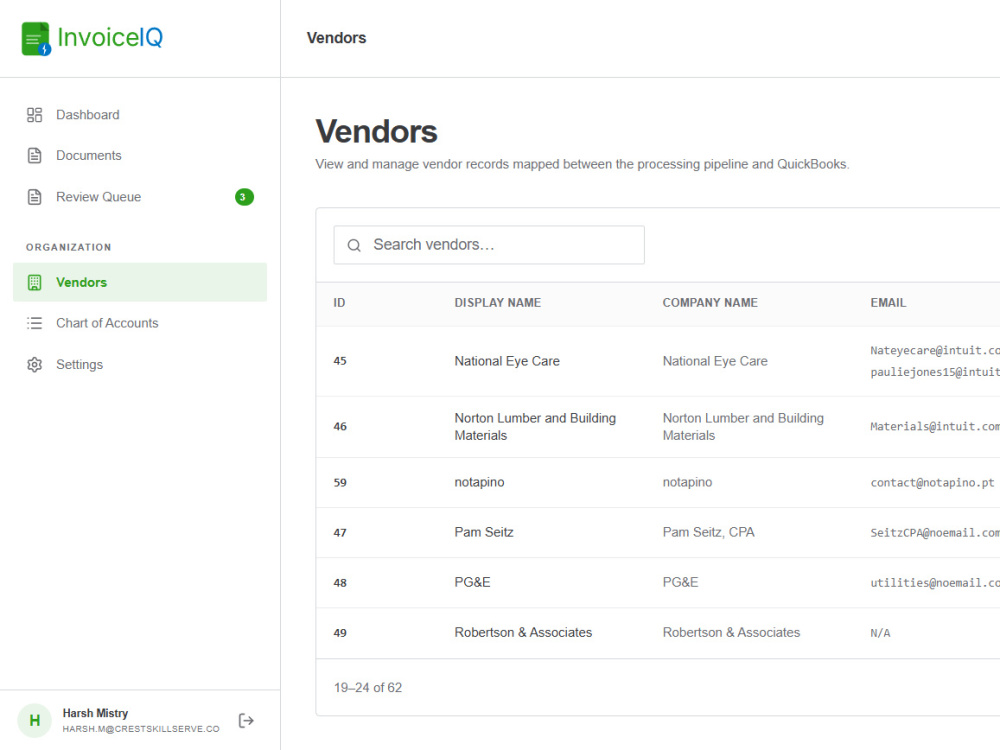Open Chart of Accounts
The height and width of the screenshot is (750, 1000).
coord(140,323)
